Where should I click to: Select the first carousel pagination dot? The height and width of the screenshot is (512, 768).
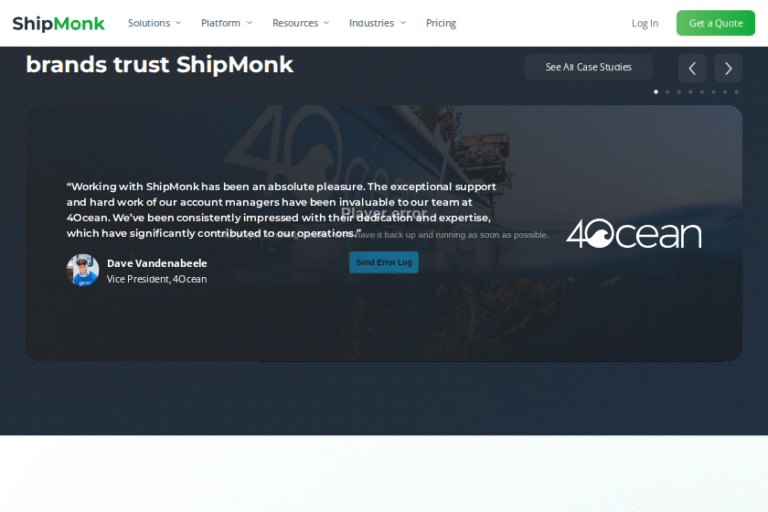tap(656, 92)
